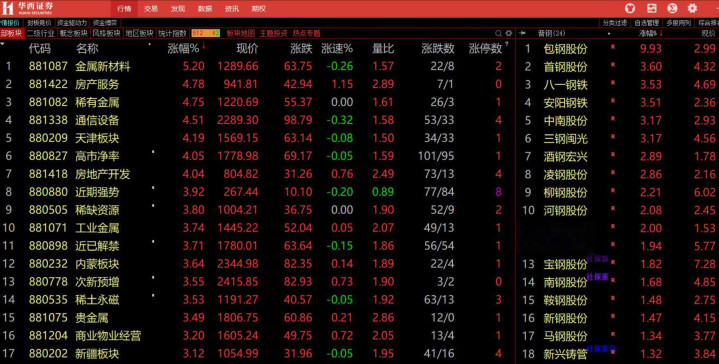Select the 资金博弈 sub-tab
The width and height of the screenshot is (719, 364).
coord(105,23)
